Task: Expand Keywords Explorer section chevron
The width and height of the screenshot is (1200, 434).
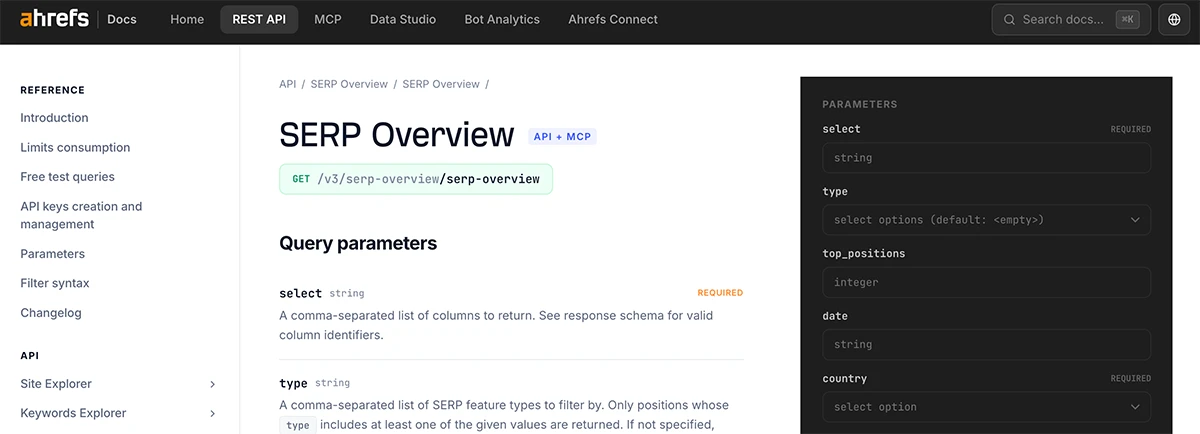Action: 212,413
